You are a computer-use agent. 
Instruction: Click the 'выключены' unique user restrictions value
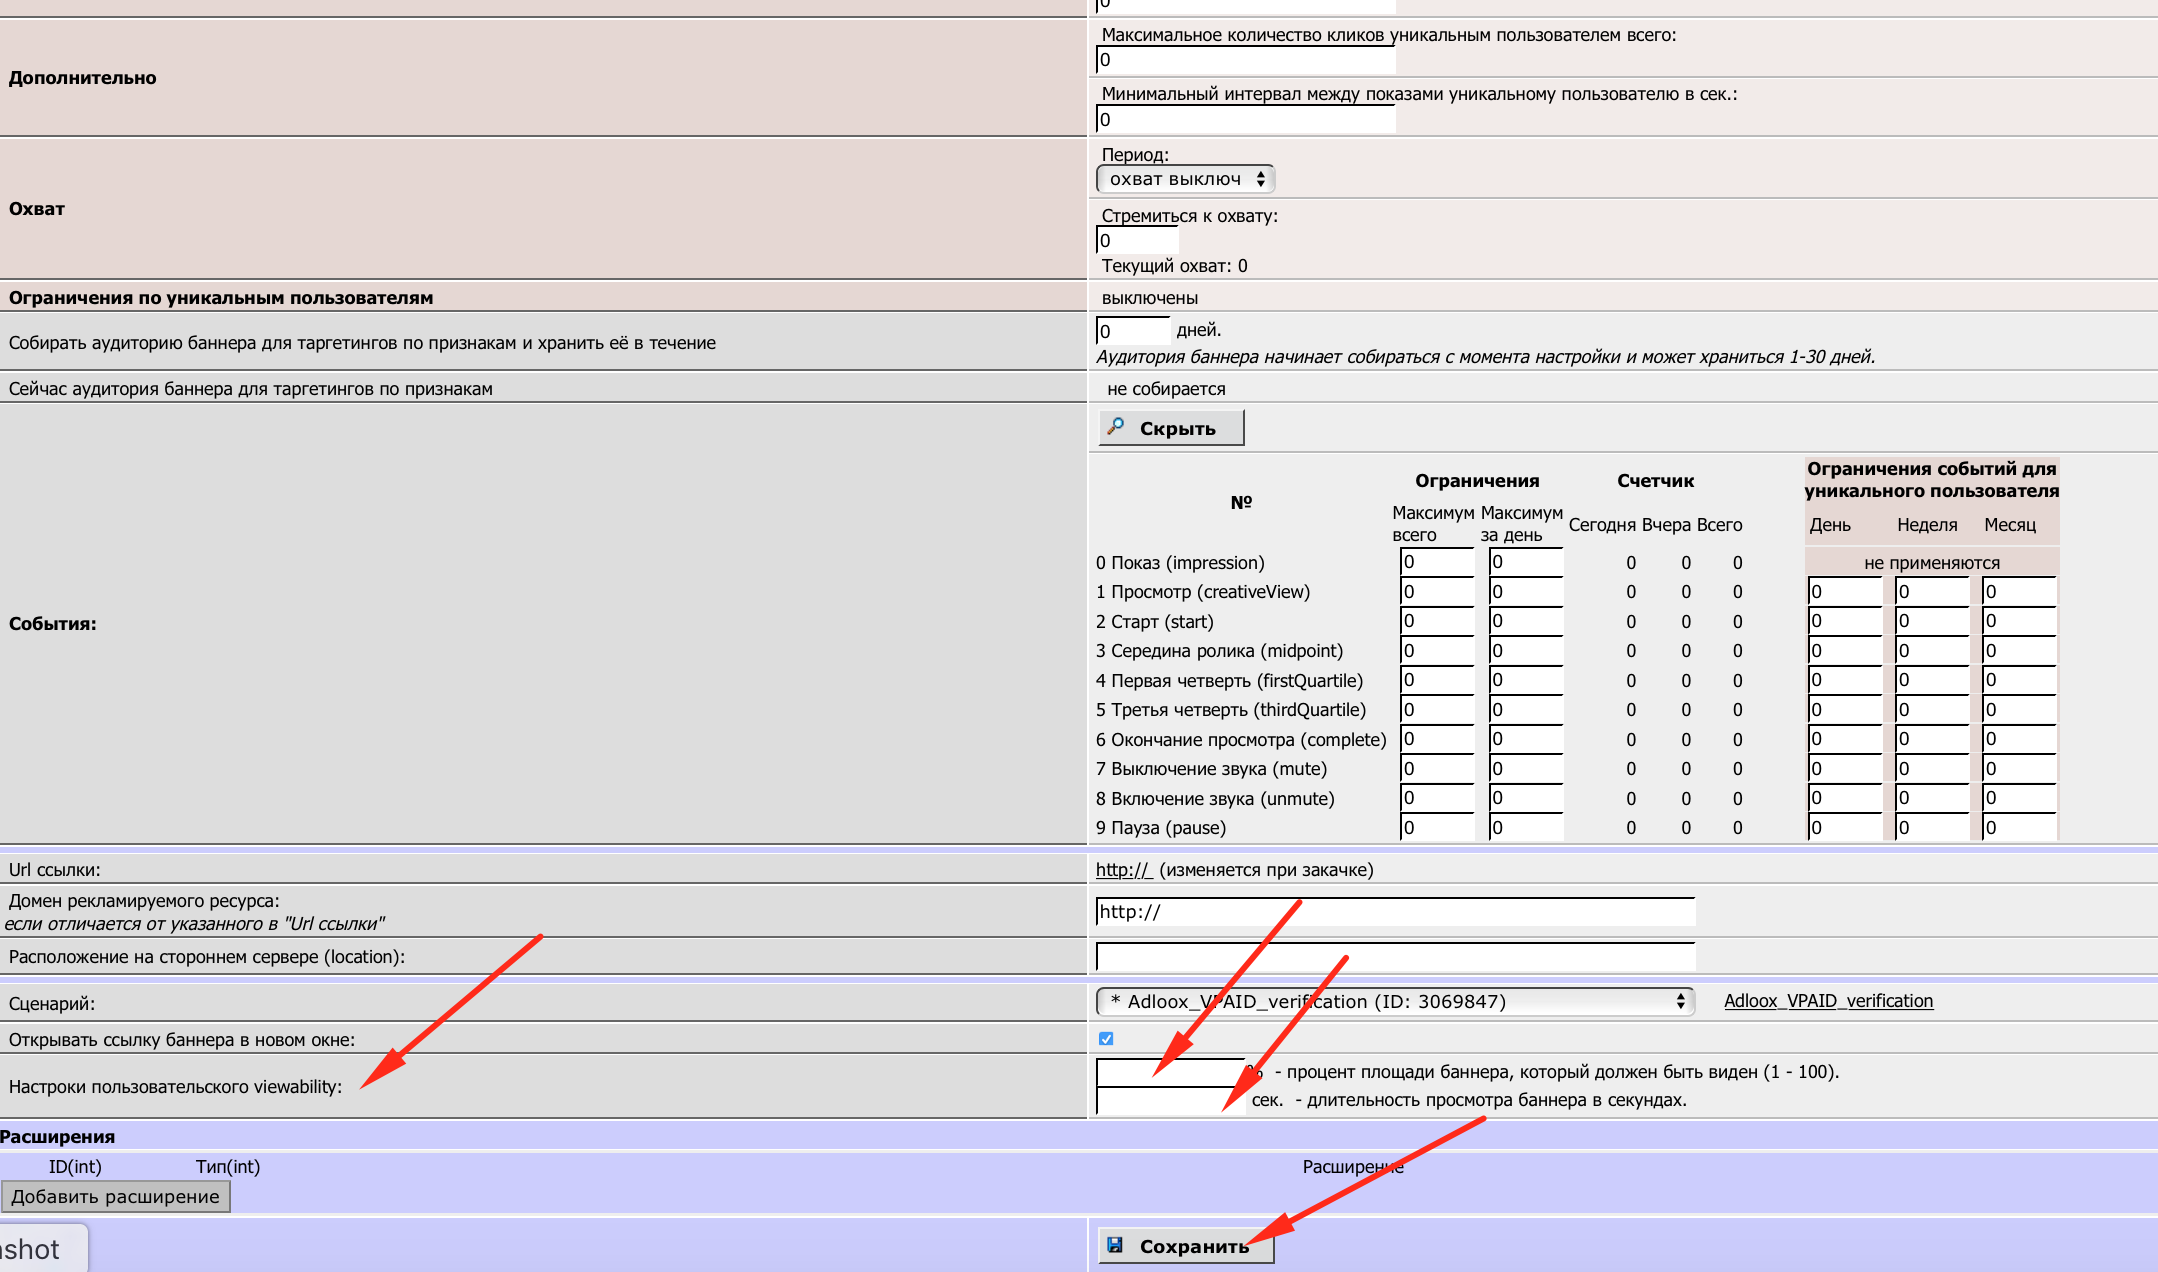[x=1150, y=298]
